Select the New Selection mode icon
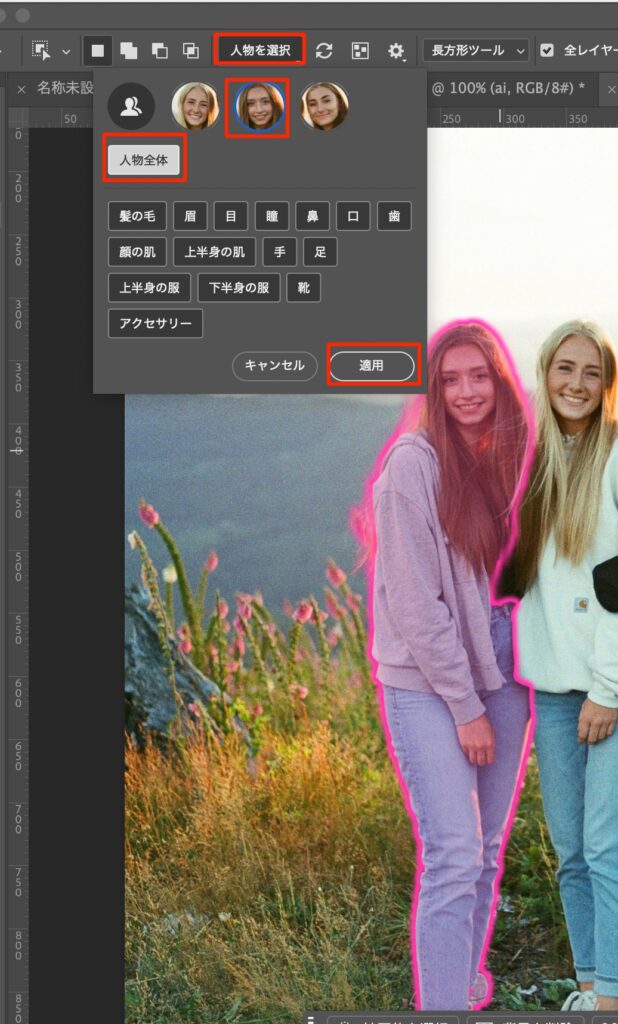The image size is (618, 1024). (x=97, y=50)
